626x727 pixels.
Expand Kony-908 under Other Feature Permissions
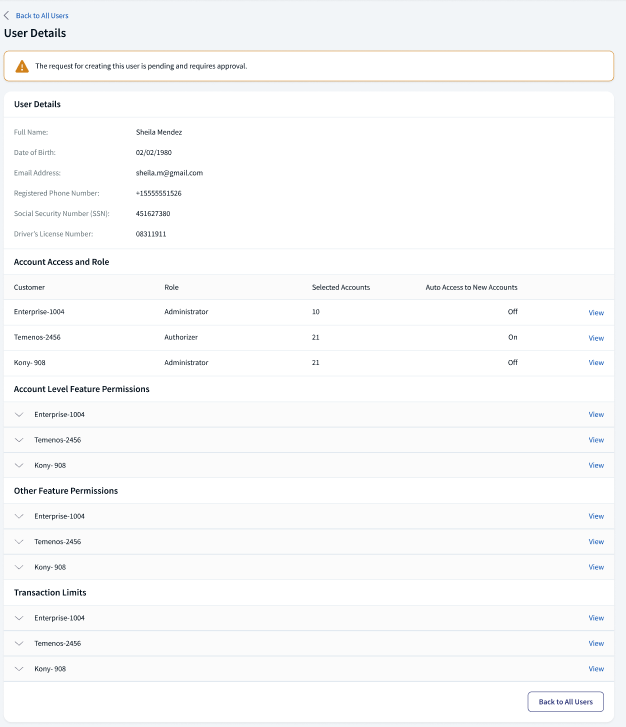19,567
